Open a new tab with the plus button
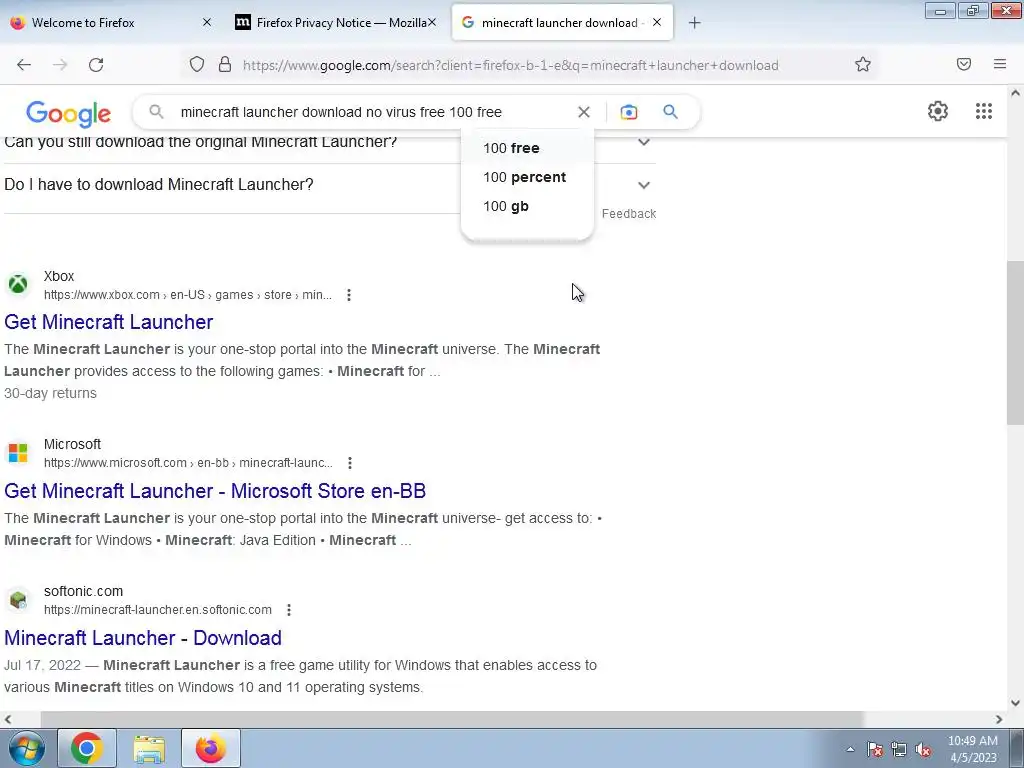1024x768 pixels. click(x=694, y=23)
